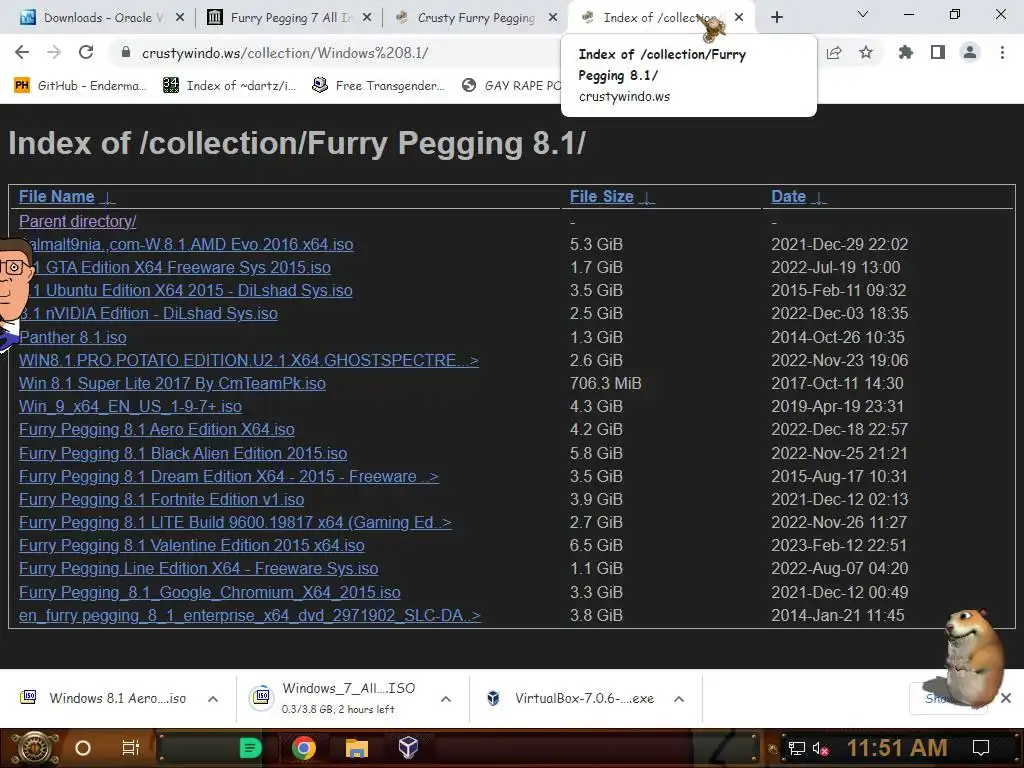Open the Ubuntu Edition X64 2015 link

[x=192, y=291]
